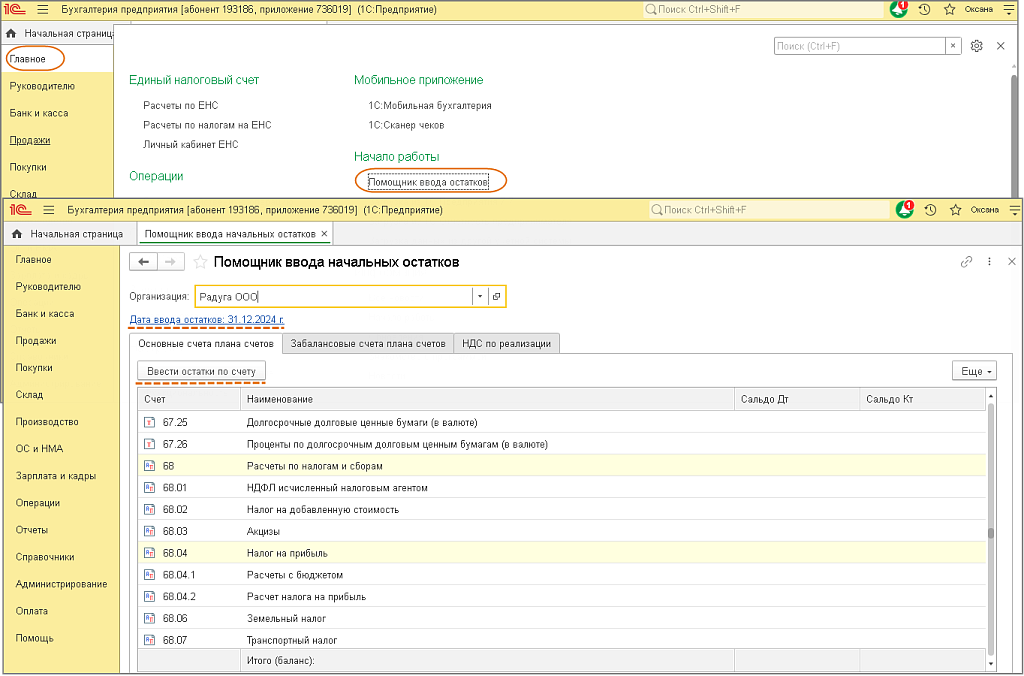Open the ОС и НМА section
The image size is (1024, 676).
click(x=39, y=449)
